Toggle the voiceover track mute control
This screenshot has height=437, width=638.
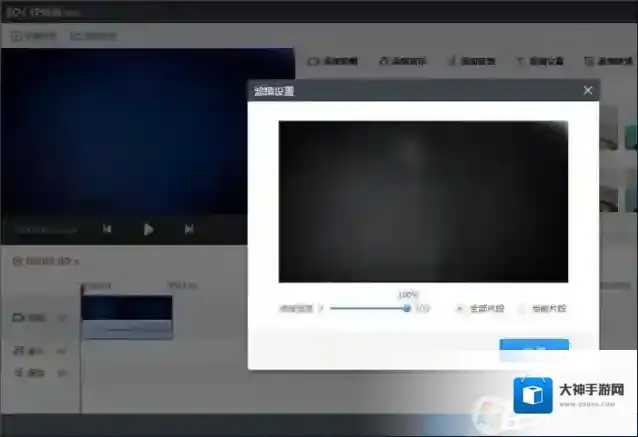pyautogui.click(x=62, y=373)
